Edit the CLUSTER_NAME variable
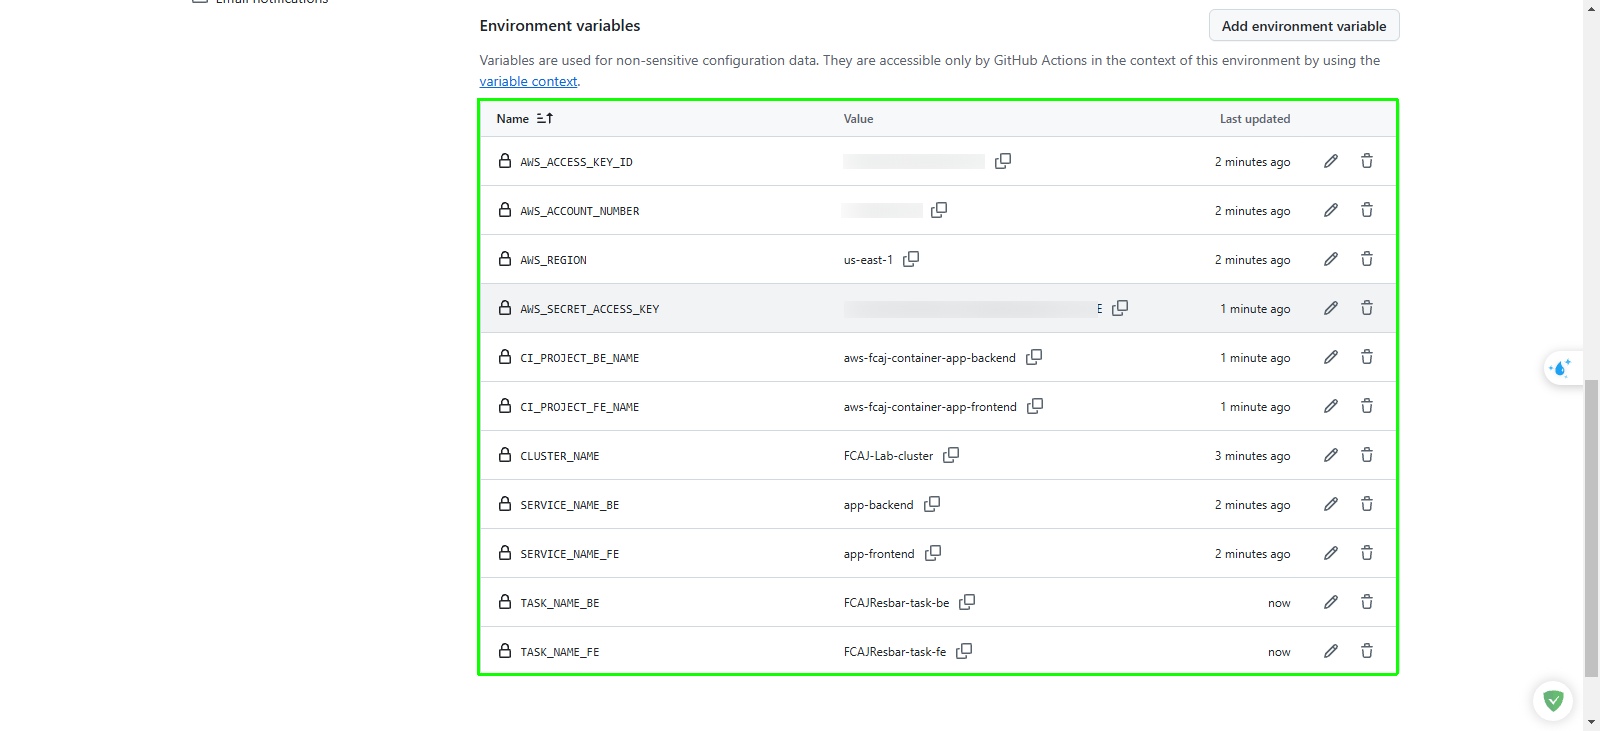Screen dimensions: 1600x731 (1331, 455)
